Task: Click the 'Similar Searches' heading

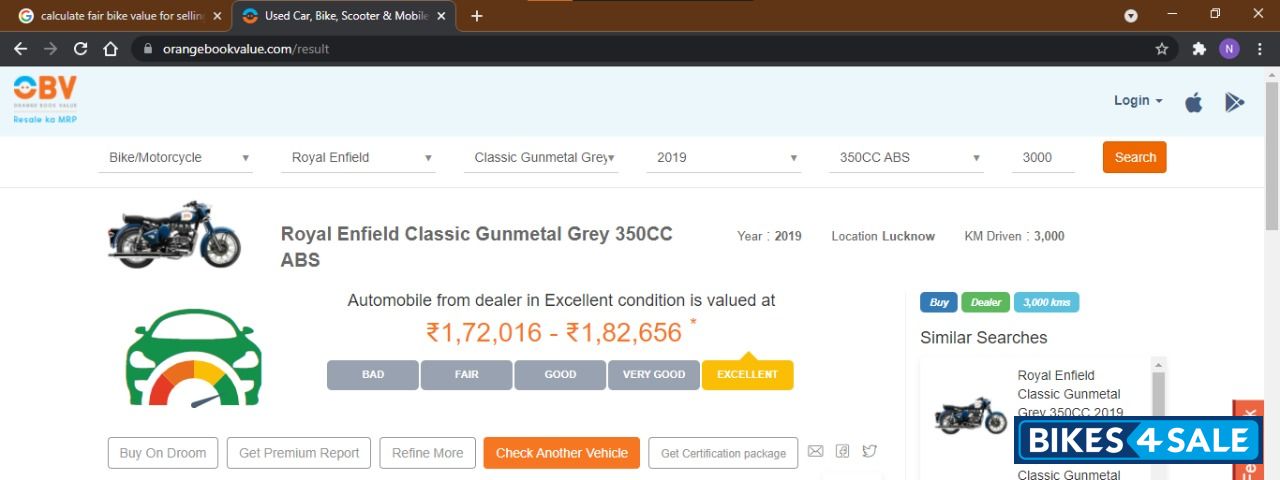Action: coord(983,338)
